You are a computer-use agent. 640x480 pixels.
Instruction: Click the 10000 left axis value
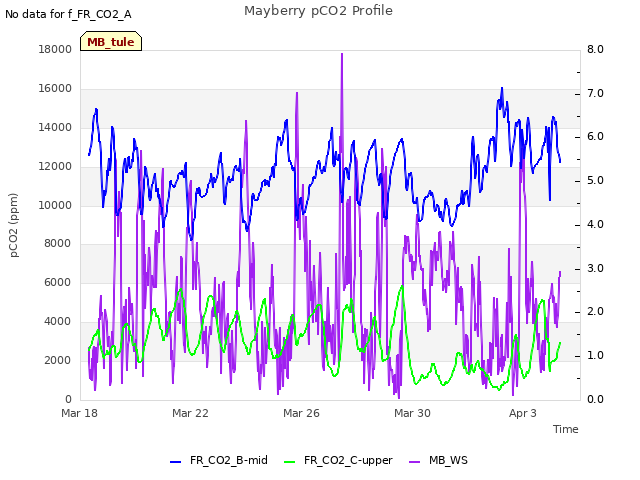point(55,205)
